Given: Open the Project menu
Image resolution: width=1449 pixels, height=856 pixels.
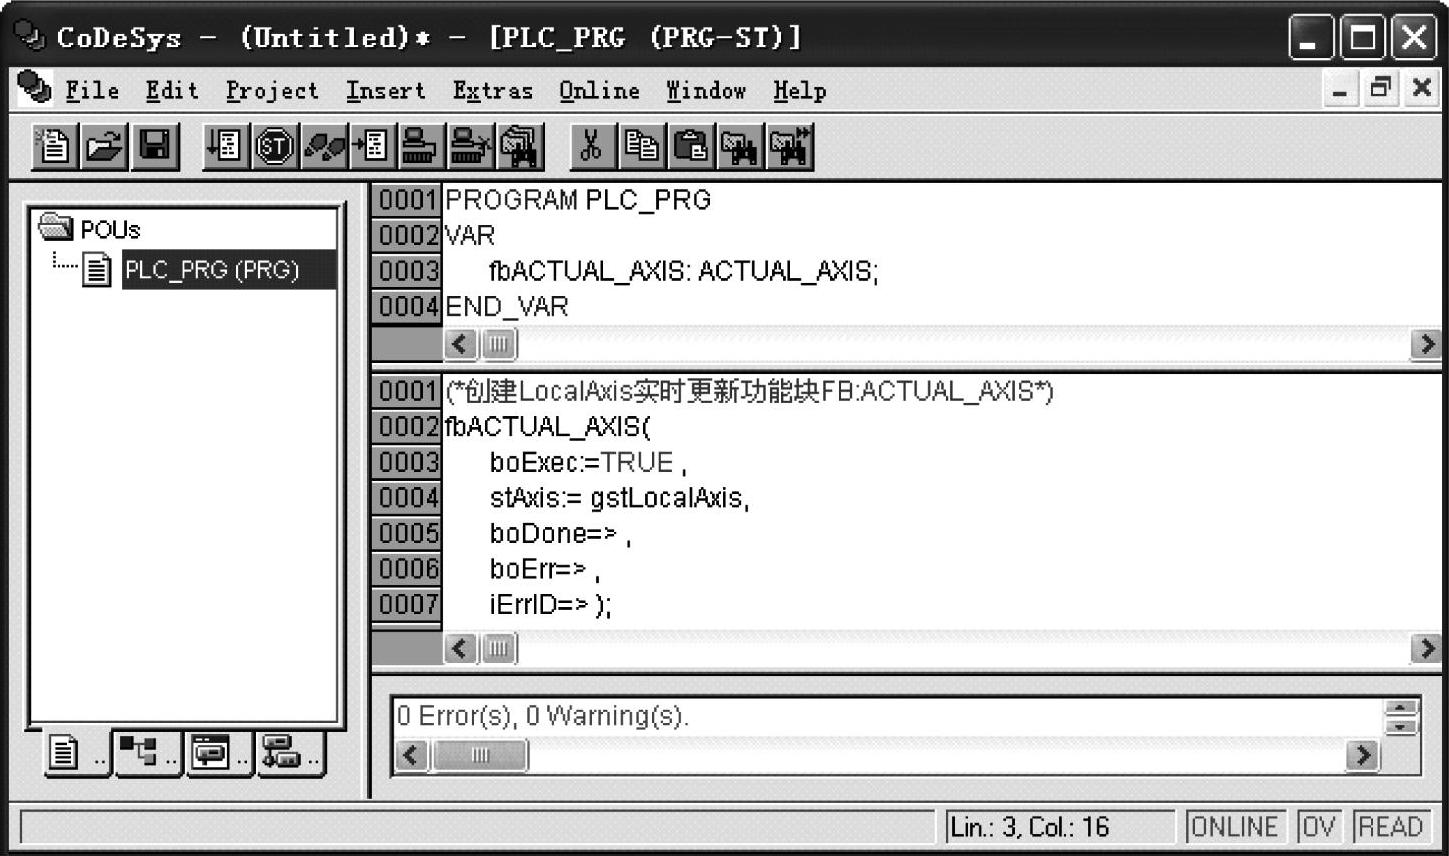Looking at the screenshot, I should coord(272,91).
